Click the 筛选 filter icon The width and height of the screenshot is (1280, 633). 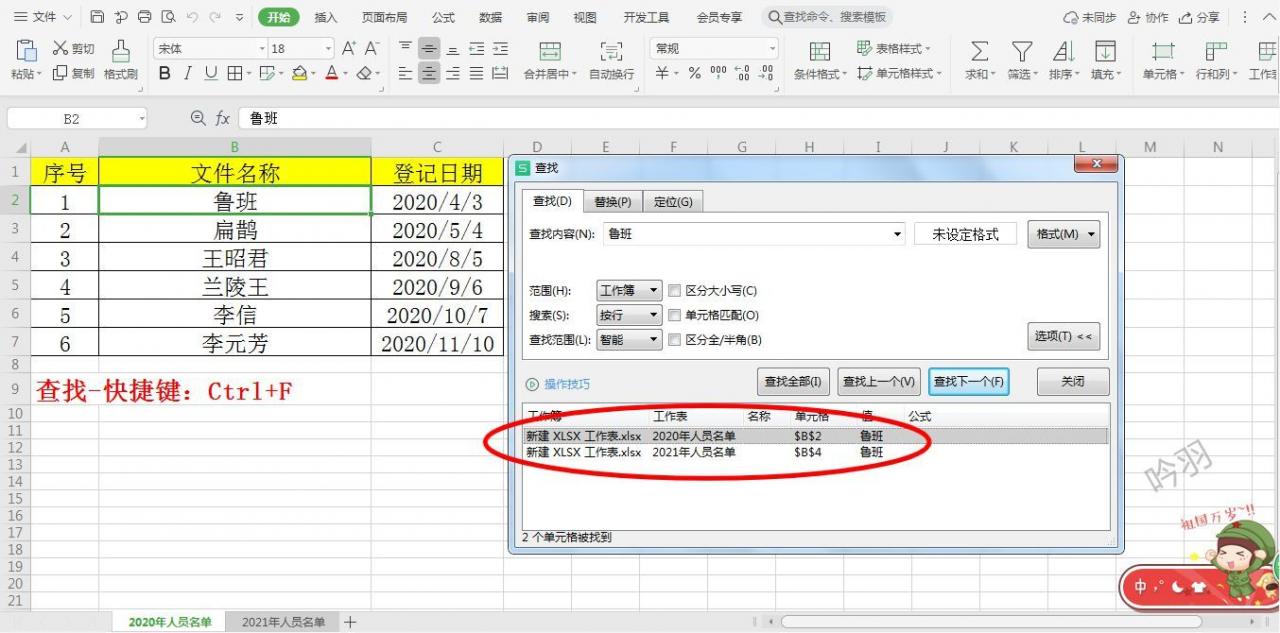pos(1021,59)
